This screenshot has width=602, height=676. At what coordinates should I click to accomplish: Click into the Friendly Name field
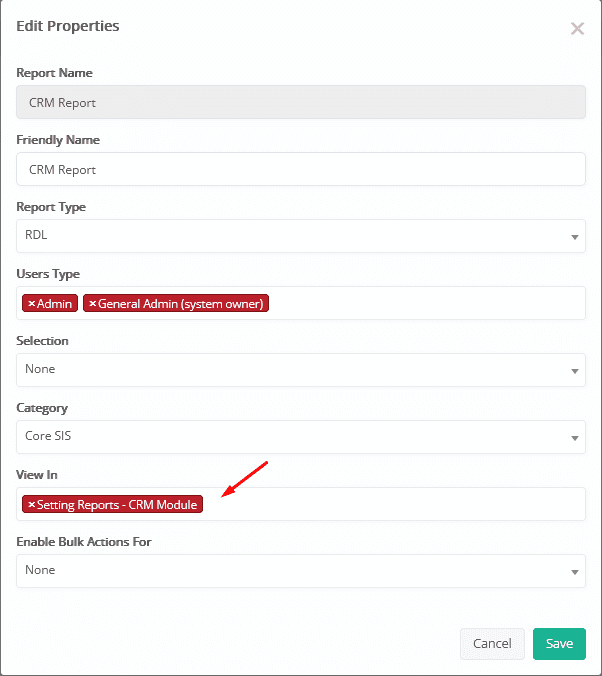301,169
